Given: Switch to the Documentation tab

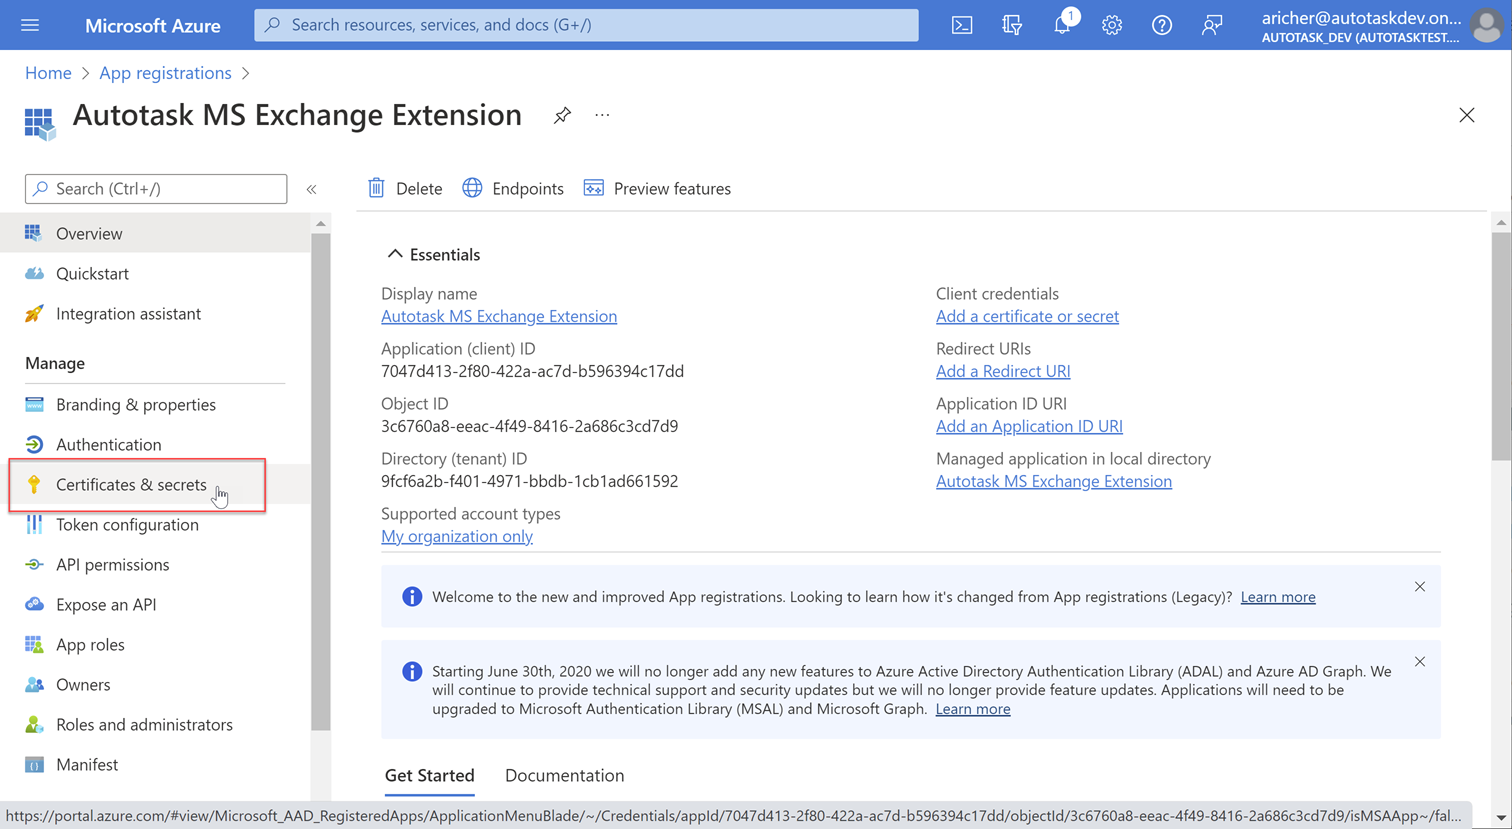Looking at the screenshot, I should point(564,775).
